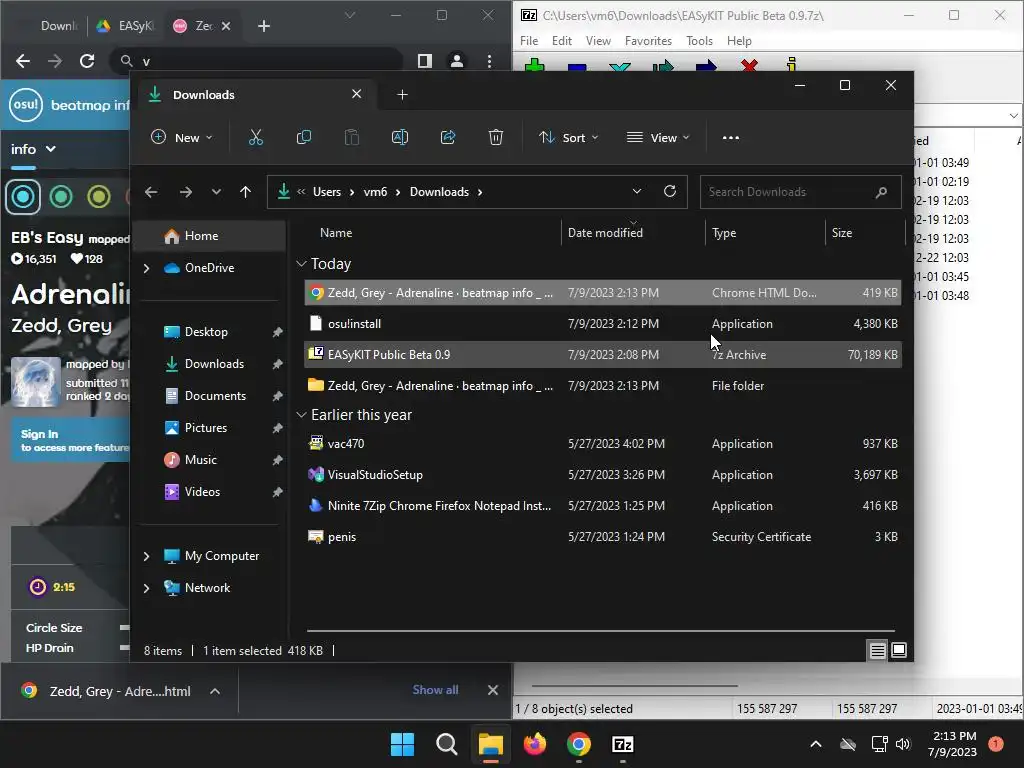Select the VisualStudioSetup file
Viewport: 1024px width, 768px height.
[603, 475]
